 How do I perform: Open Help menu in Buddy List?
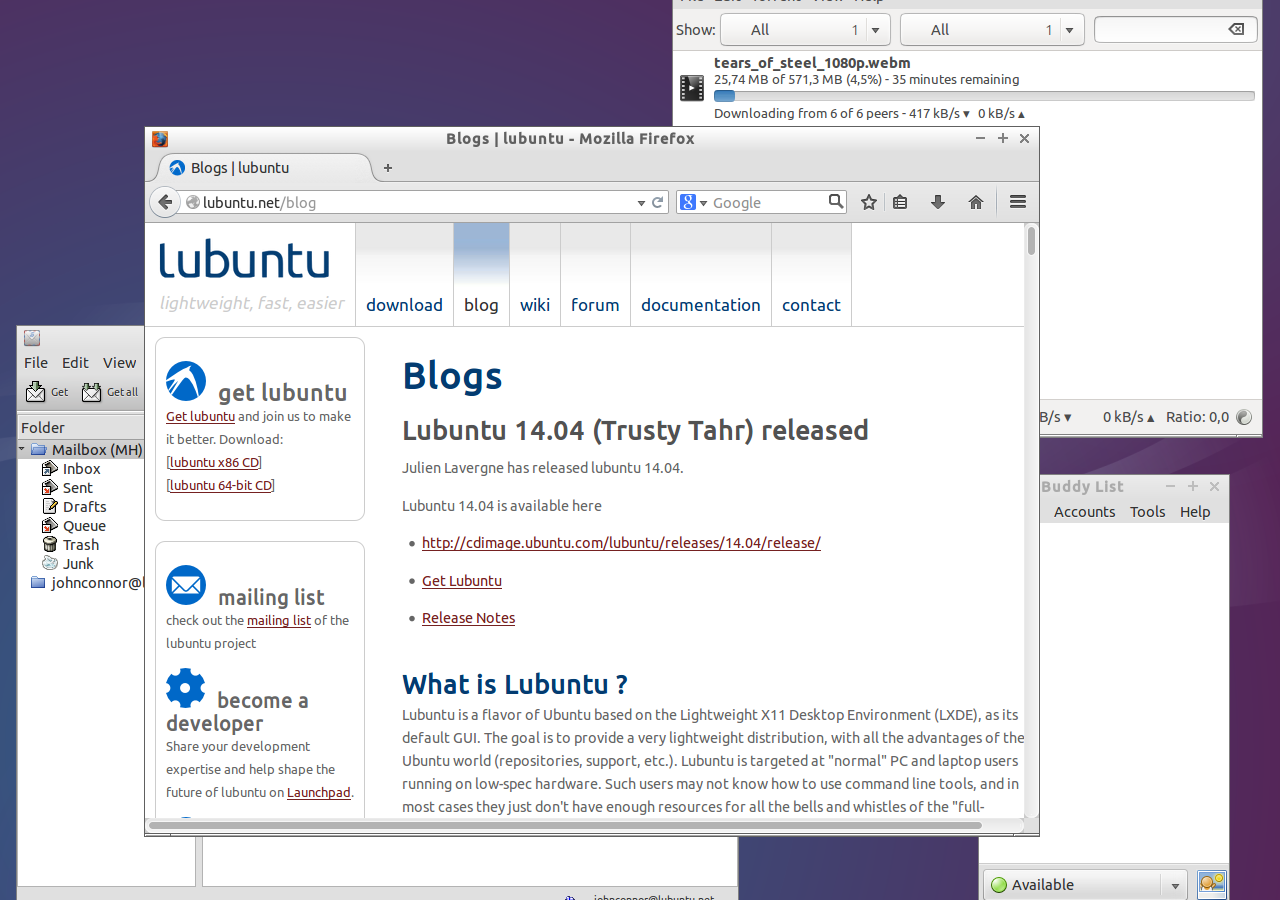pyautogui.click(x=1195, y=512)
